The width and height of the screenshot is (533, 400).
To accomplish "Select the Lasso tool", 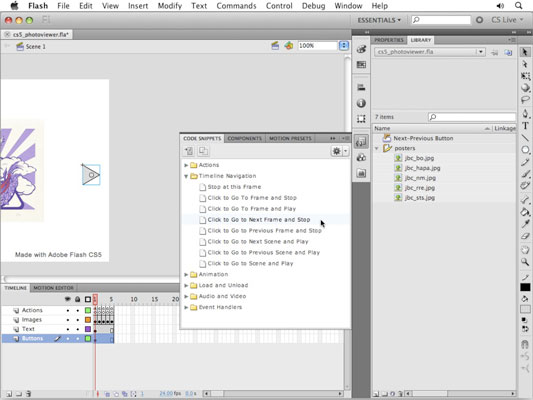I will pos(525,100).
